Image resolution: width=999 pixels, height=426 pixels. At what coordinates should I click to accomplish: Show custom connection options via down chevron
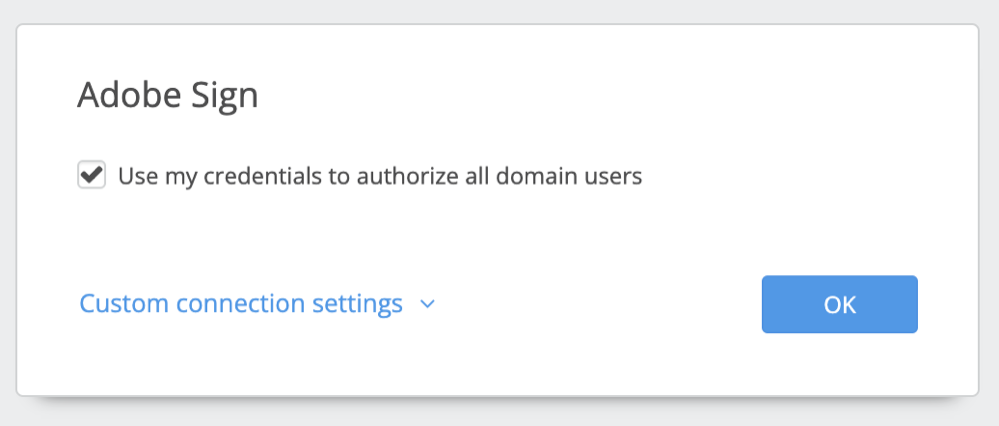pos(428,304)
